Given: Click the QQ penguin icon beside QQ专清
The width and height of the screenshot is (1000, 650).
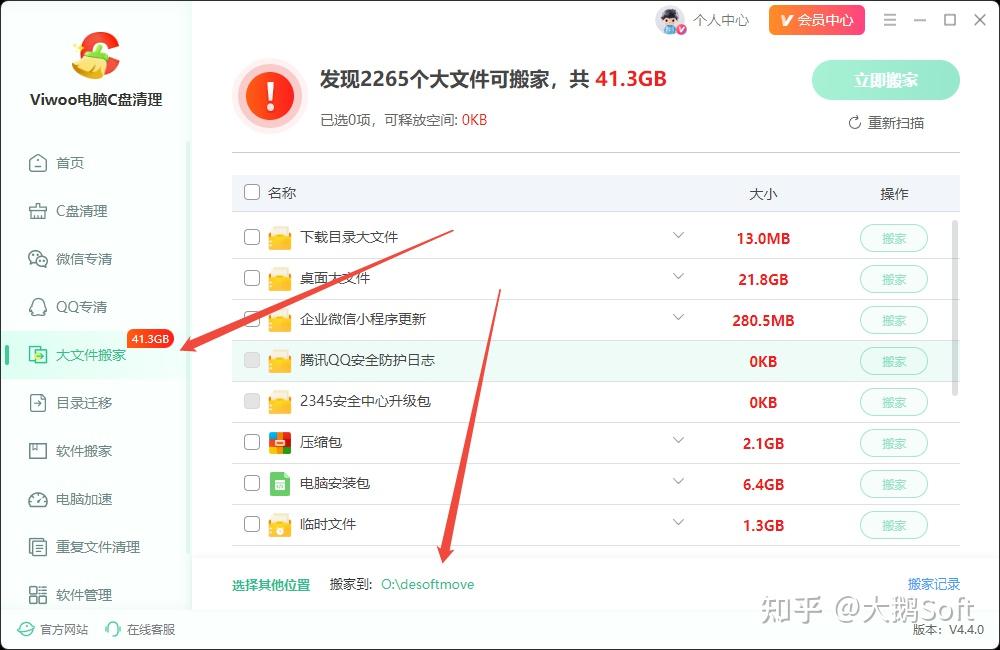Looking at the screenshot, I should pyautogui.click(x=38, y=307).
